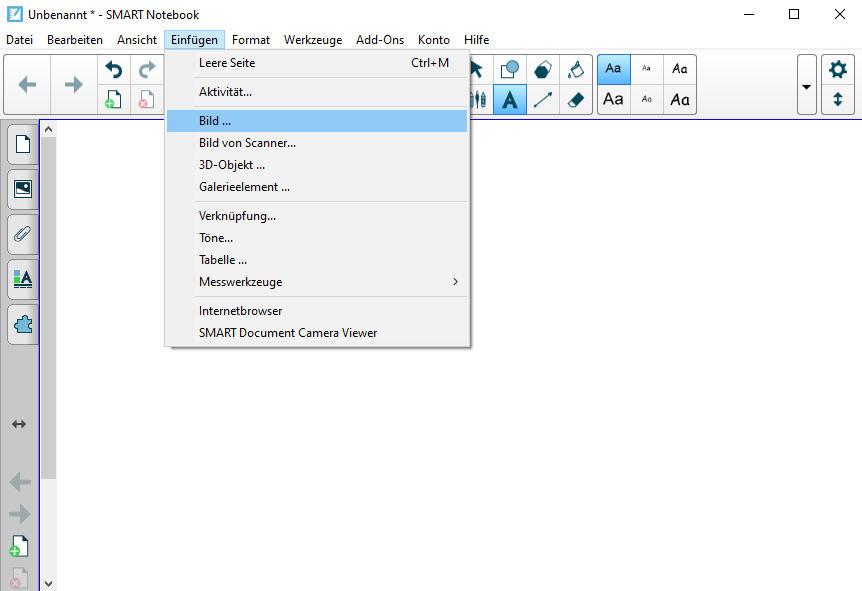The width and height of the screenshot is (862, 591).
Task: Click the Undo arrow in the toolbar
Action: pyautogui.click(x=114, y=70)
